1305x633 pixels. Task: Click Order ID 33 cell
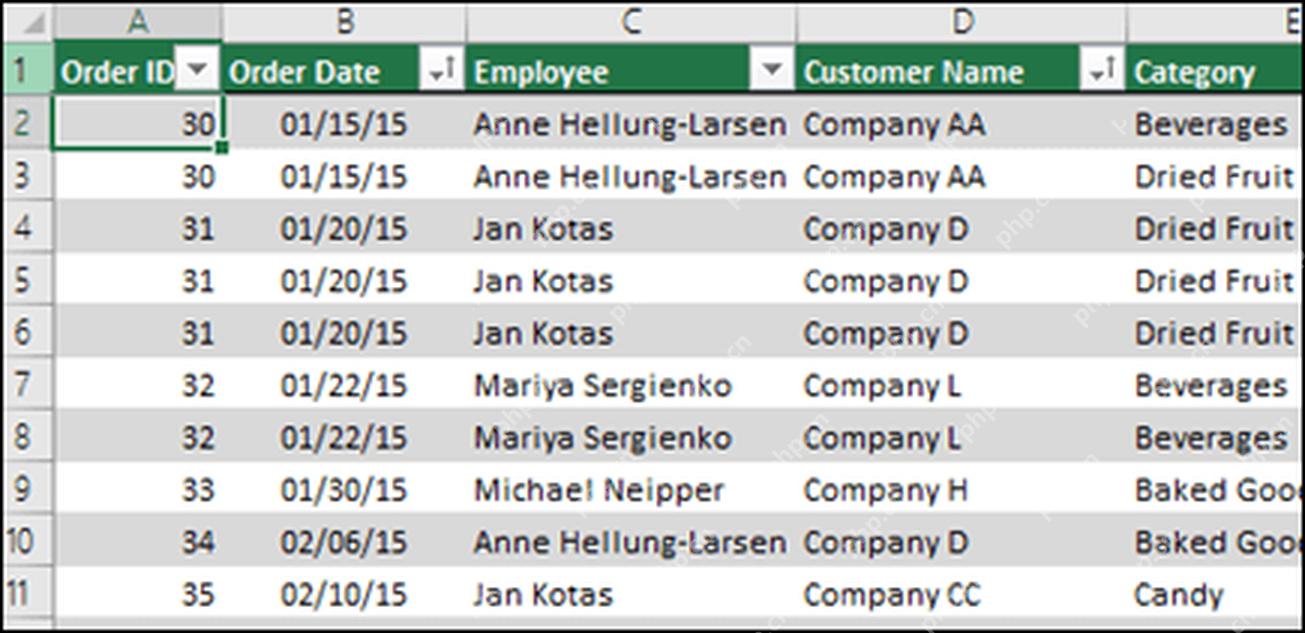(x=137, y=490)
